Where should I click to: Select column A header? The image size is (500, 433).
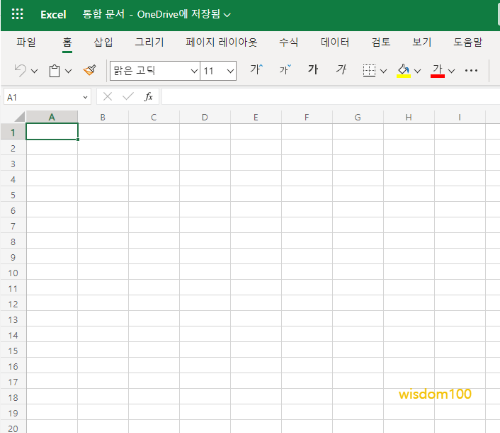pos(52,117)
